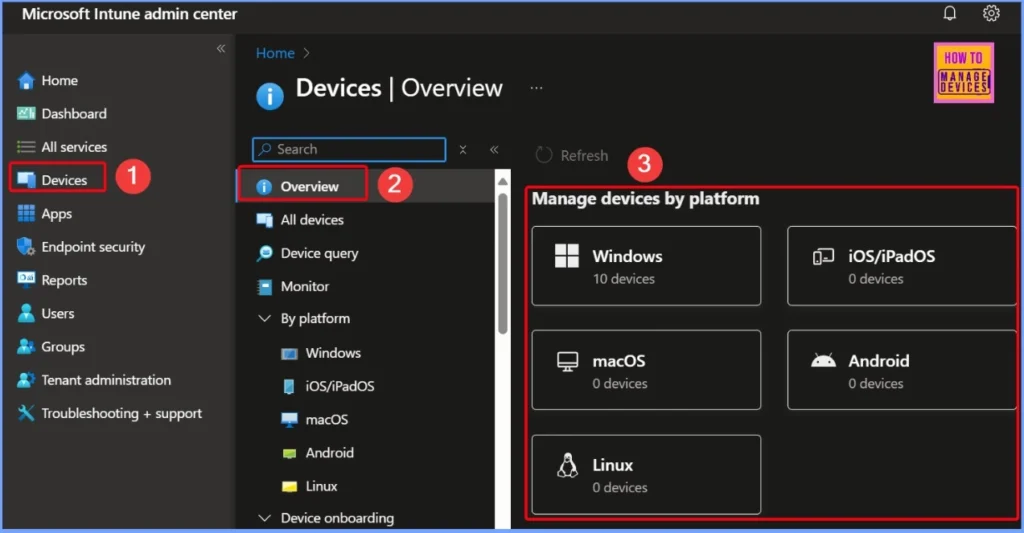Click 'Manage devices by platform' heading

[645, 199]
